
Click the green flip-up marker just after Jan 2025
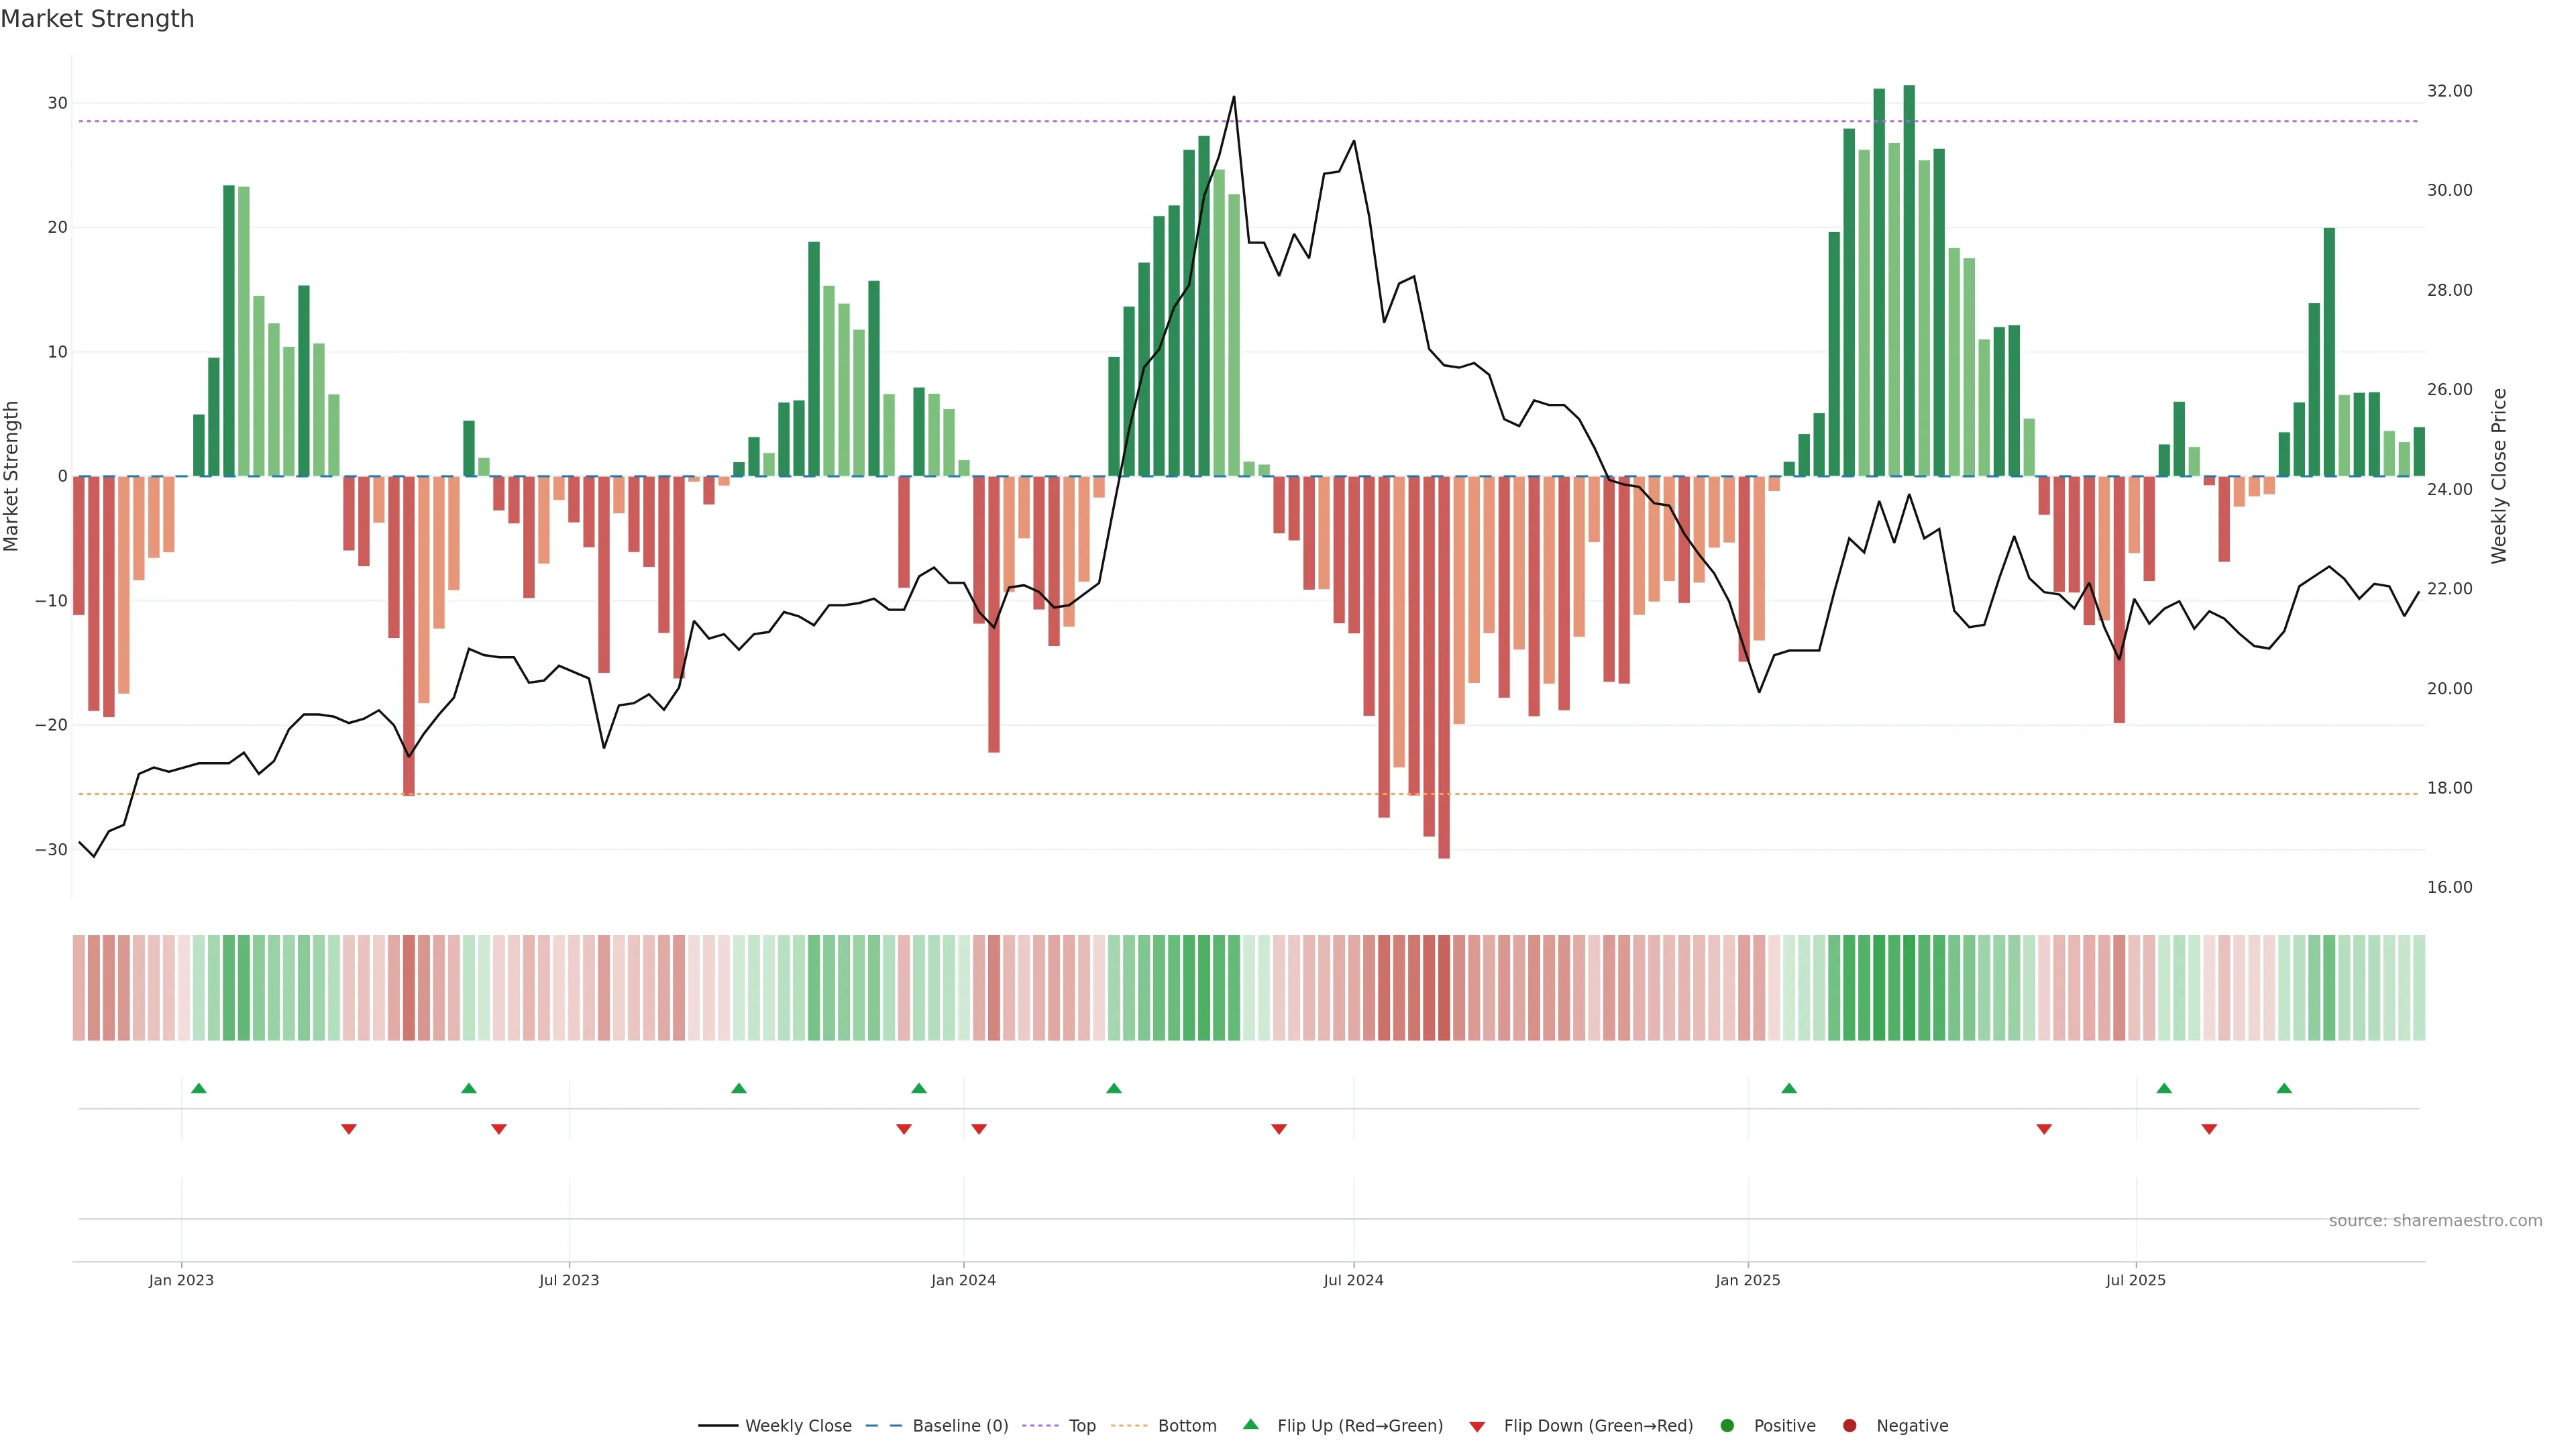[x=1789, y=1088]
